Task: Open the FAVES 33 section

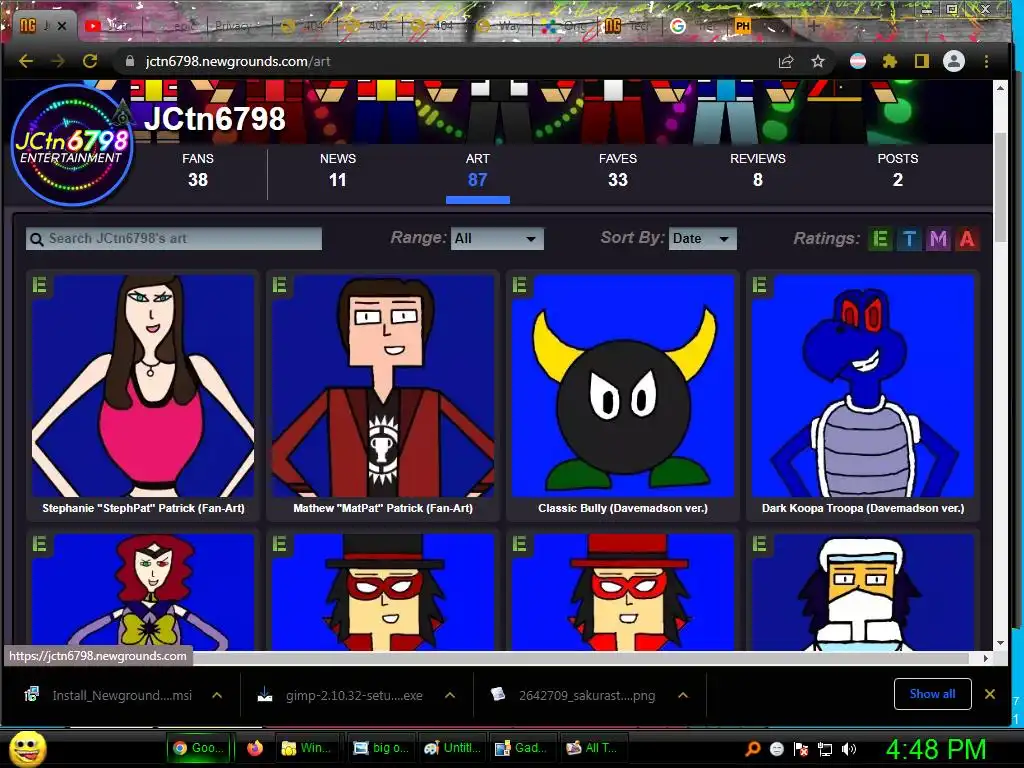Action: [618, 170]
